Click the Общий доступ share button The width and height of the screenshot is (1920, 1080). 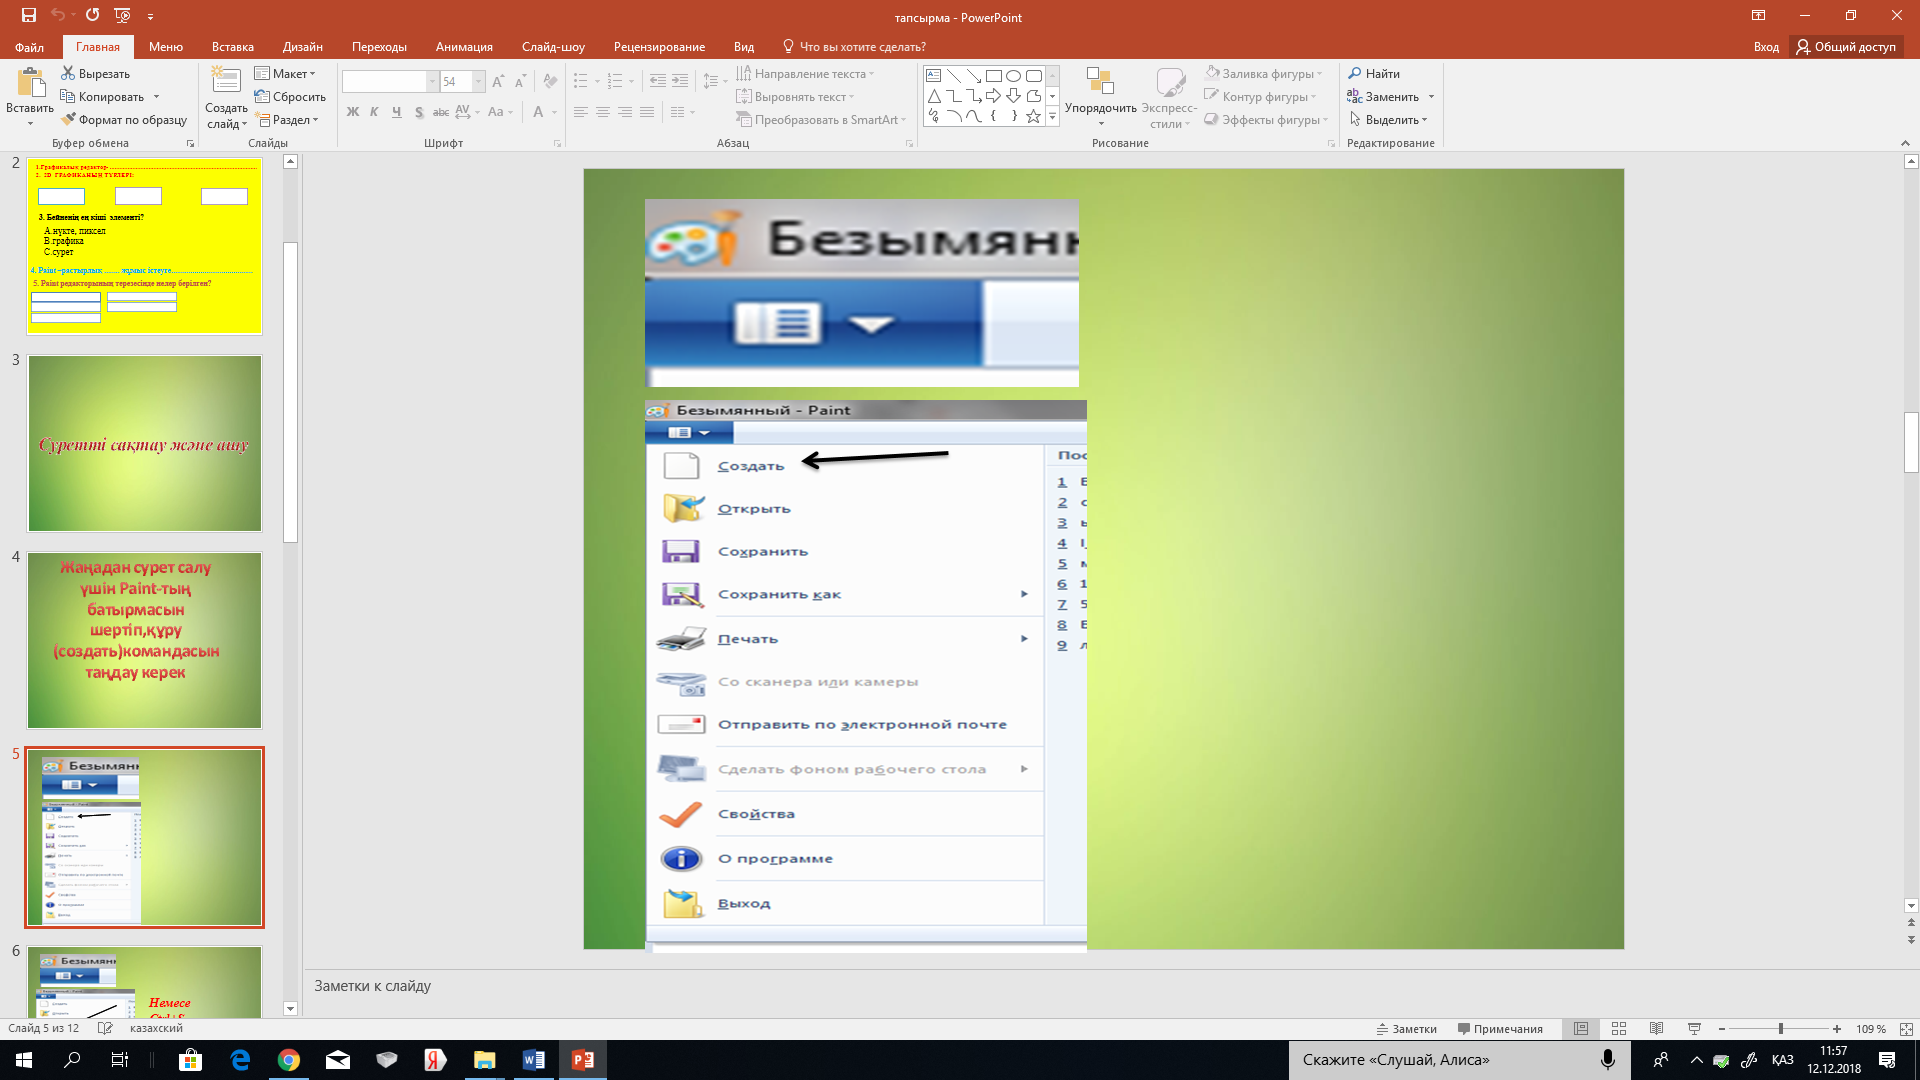click(1845, 47)
